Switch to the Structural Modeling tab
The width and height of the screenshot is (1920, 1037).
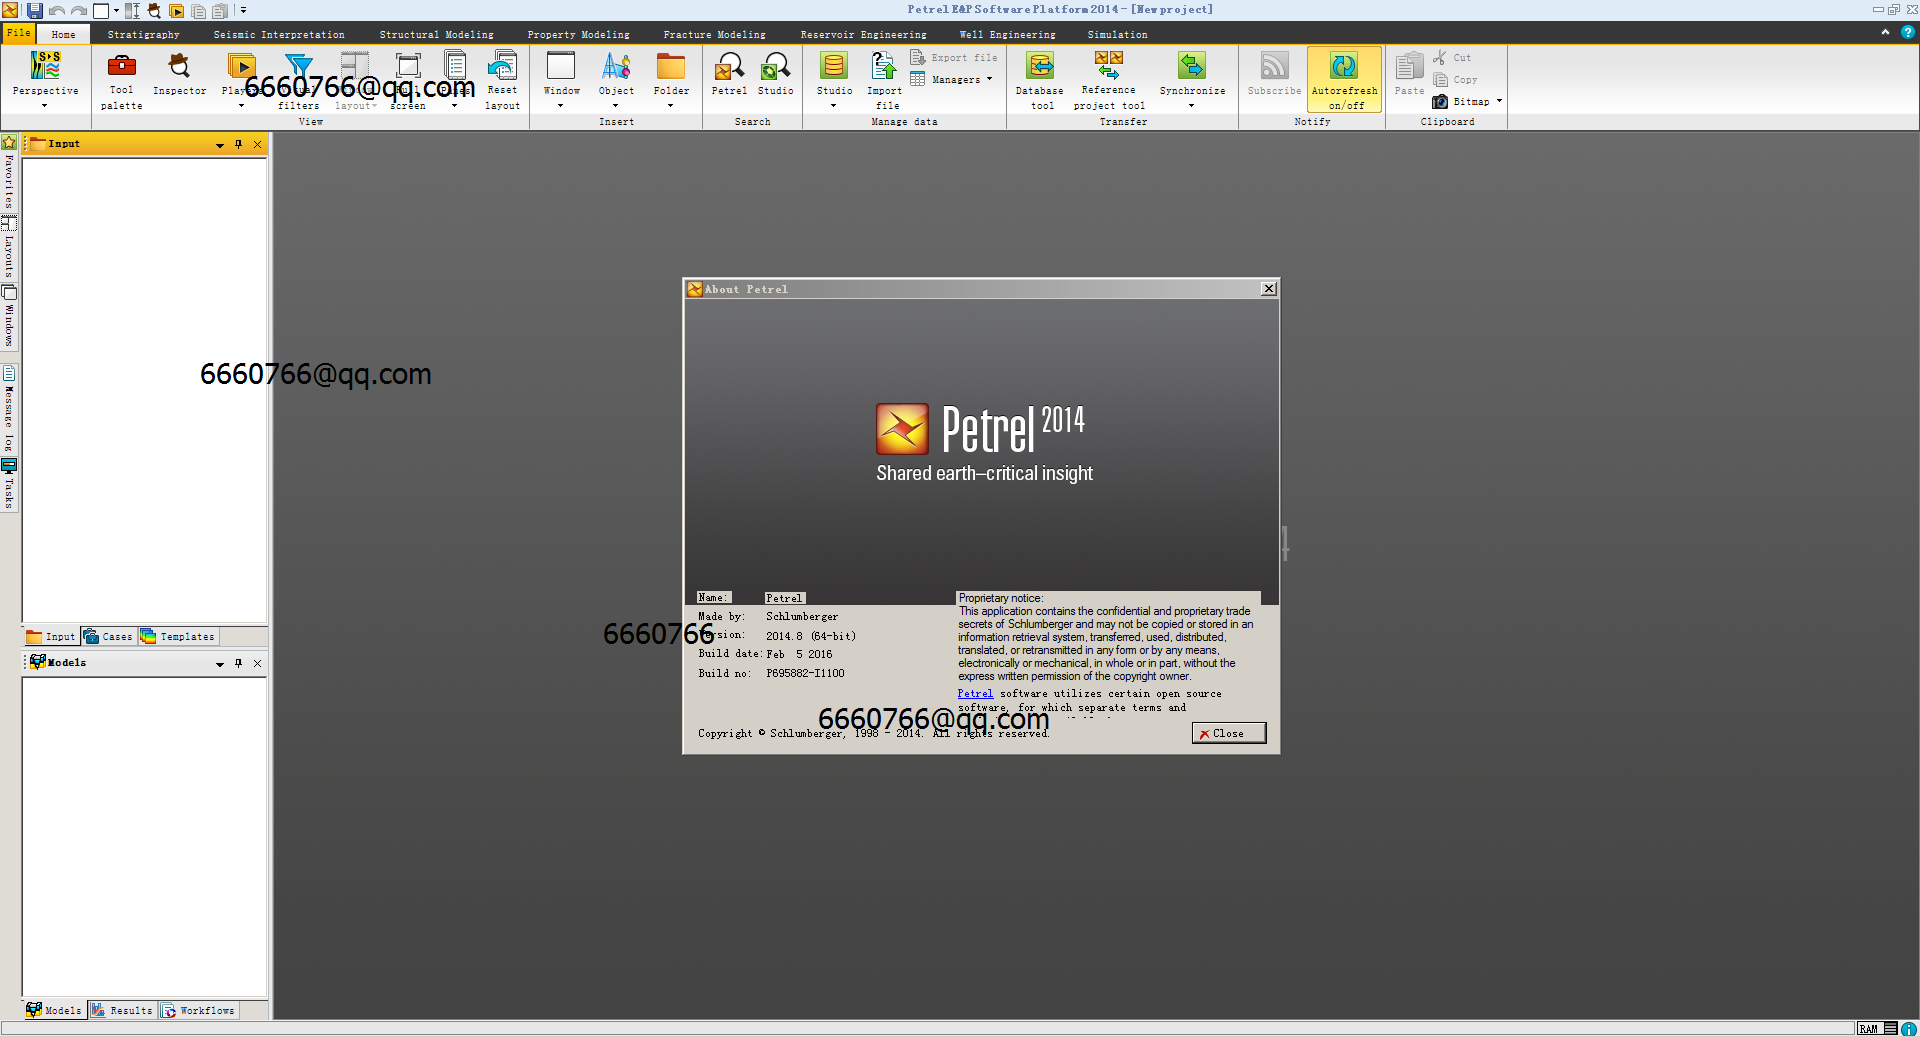(x=436, y=34)
